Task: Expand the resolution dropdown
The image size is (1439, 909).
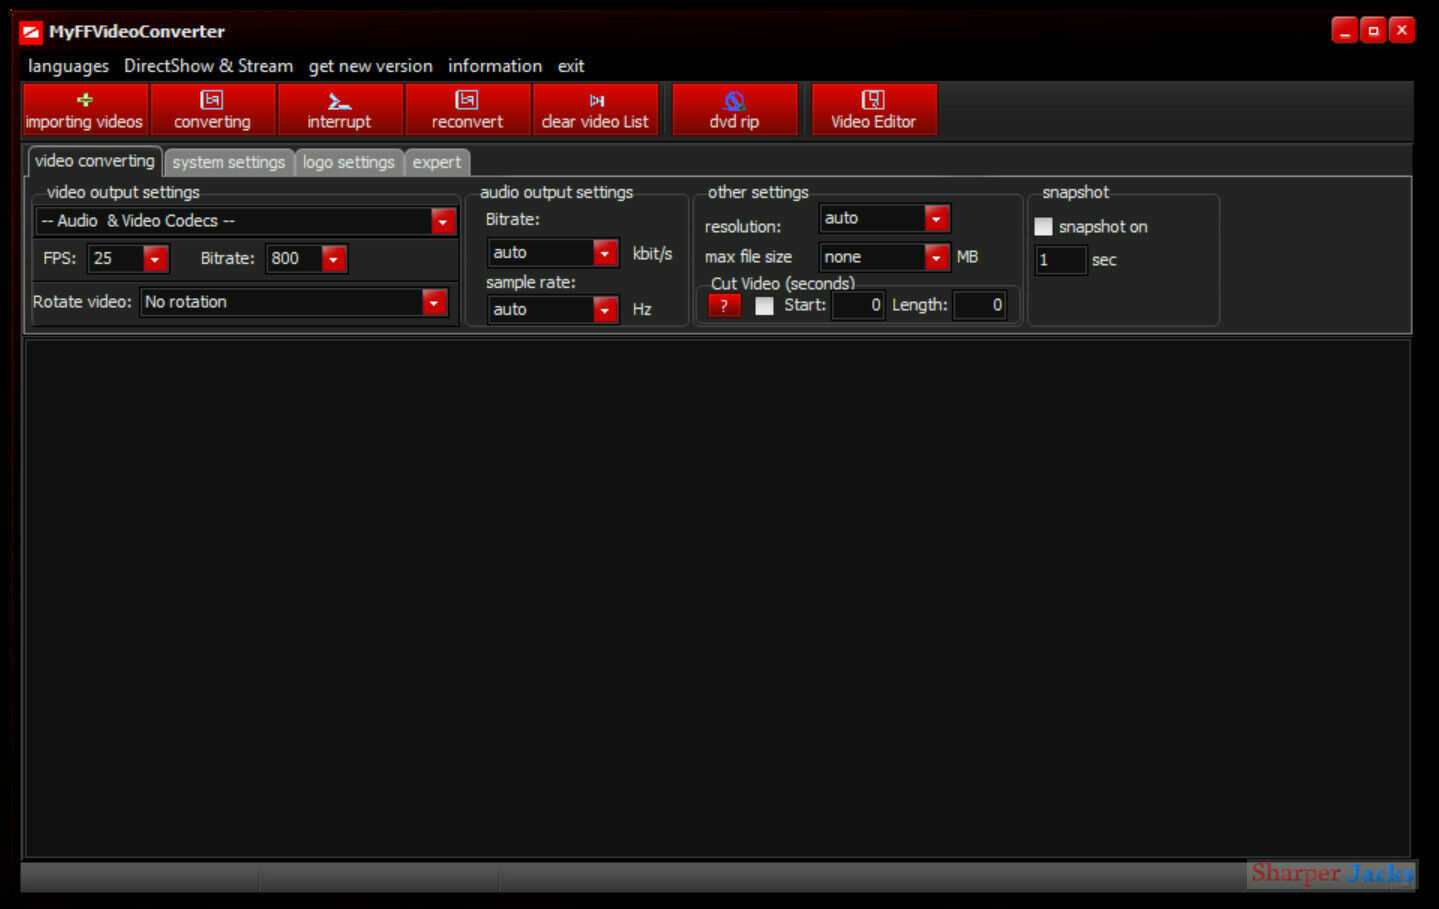Action: tap(937, 218)
